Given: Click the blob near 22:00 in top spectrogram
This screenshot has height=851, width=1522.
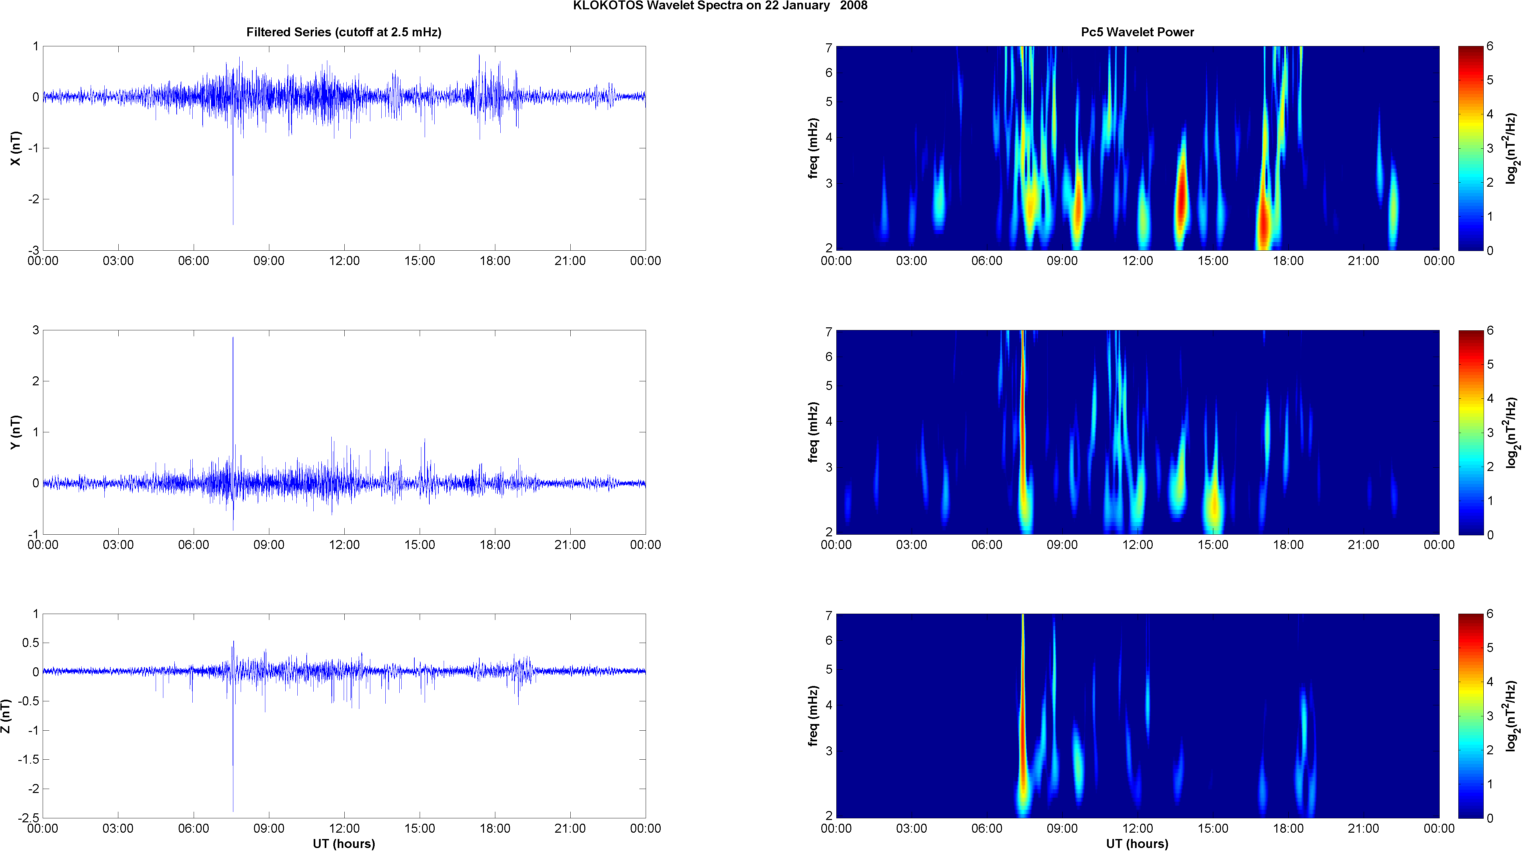Looking at the screenshot, I should 1393,208.
